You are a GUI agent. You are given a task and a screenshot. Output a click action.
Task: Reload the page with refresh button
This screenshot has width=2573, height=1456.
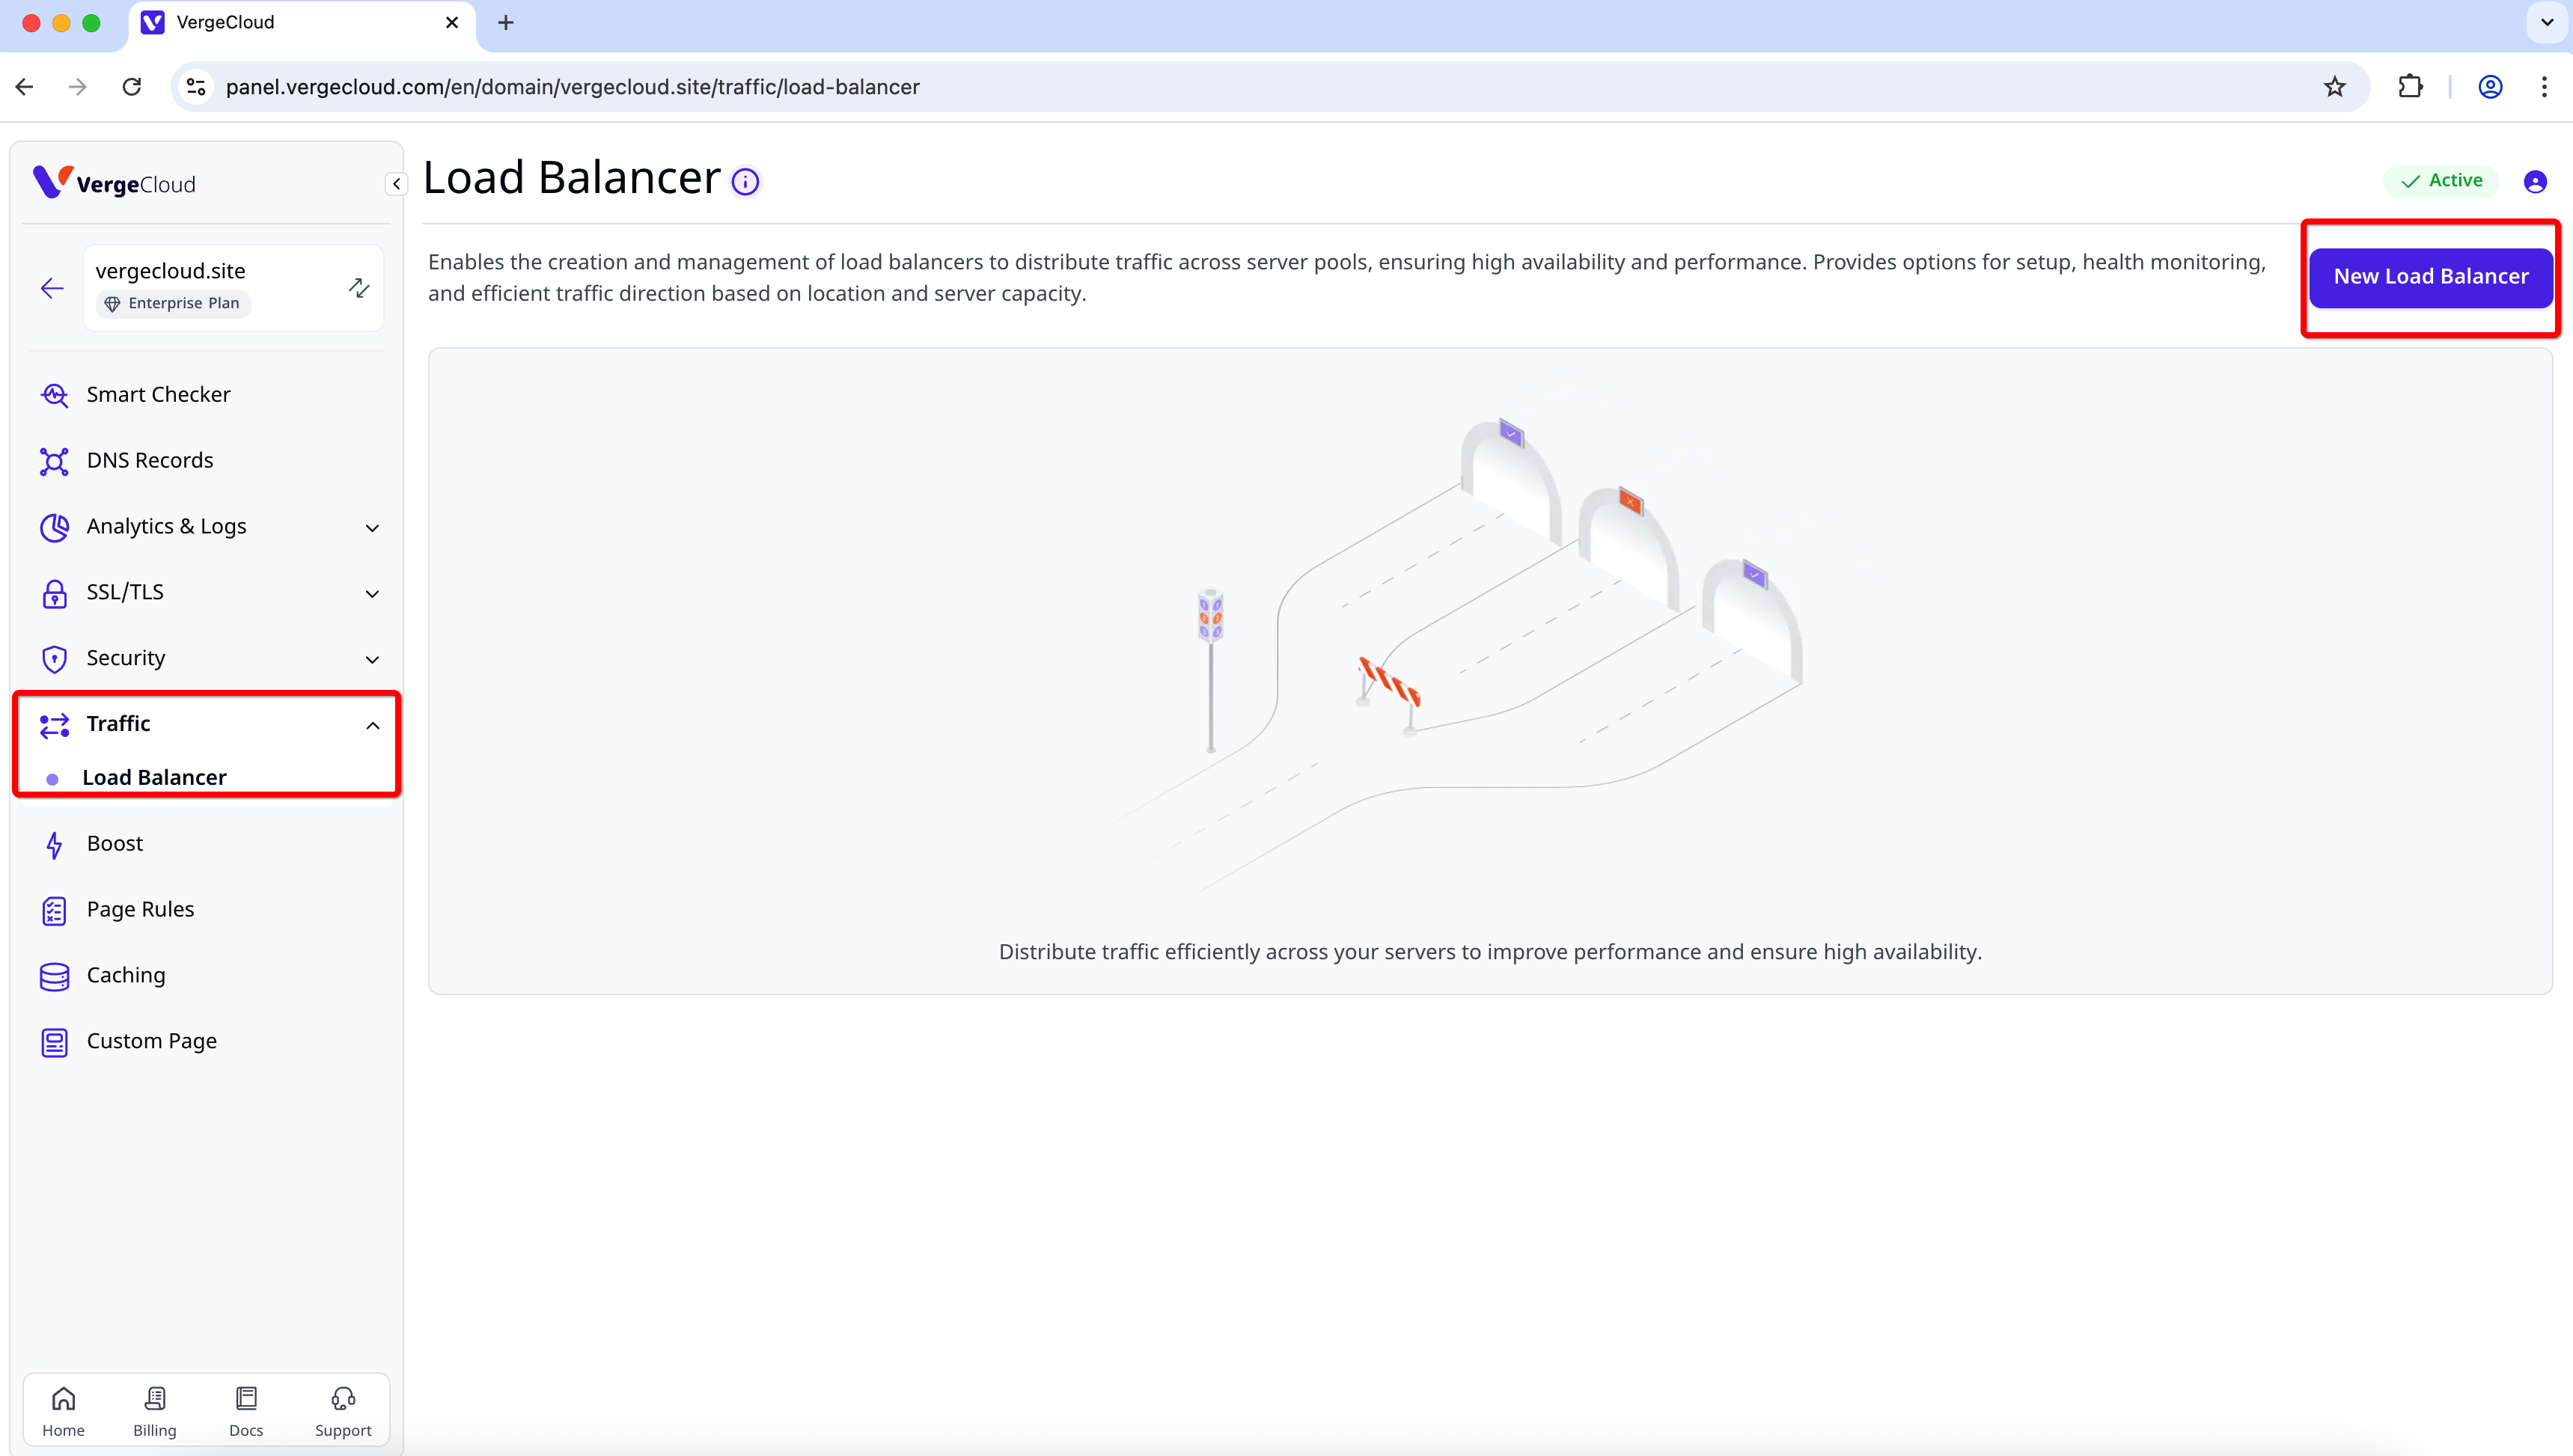(131, 87)
